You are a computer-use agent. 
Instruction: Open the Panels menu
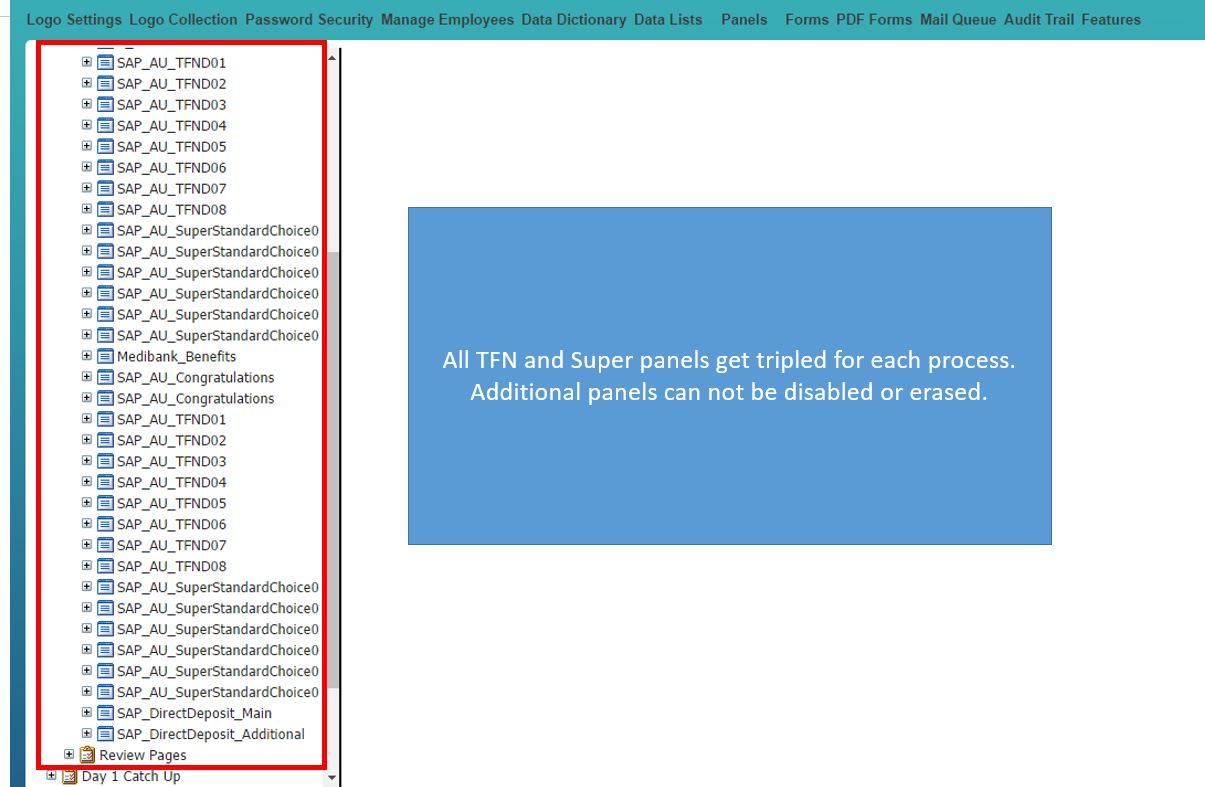click(744, 19)
